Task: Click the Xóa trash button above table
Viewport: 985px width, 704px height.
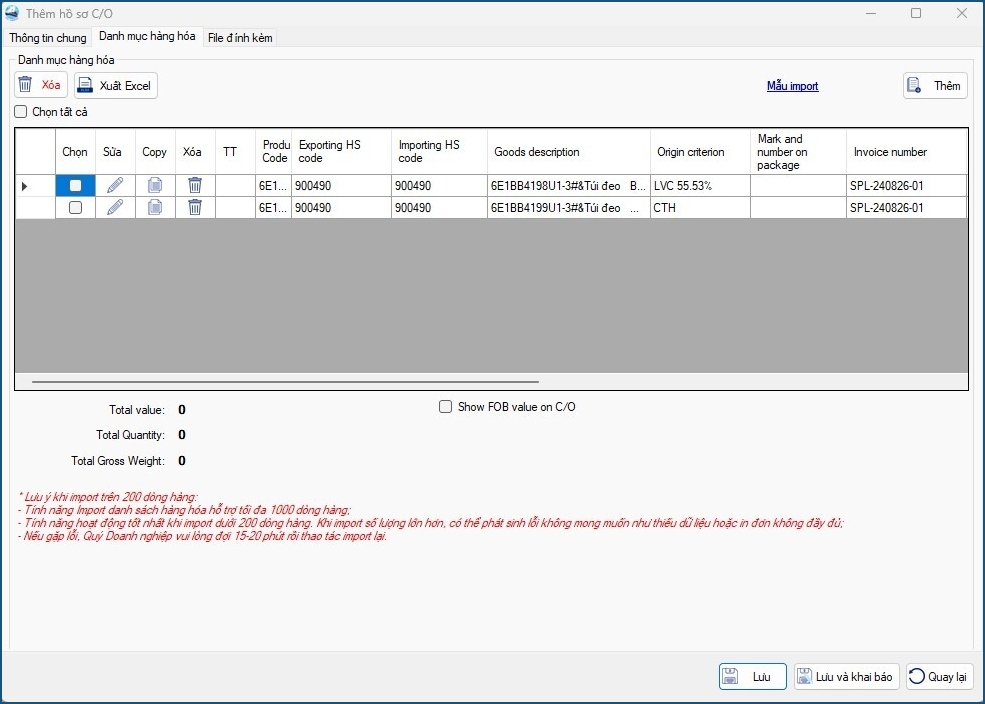Action: [41, 86]
